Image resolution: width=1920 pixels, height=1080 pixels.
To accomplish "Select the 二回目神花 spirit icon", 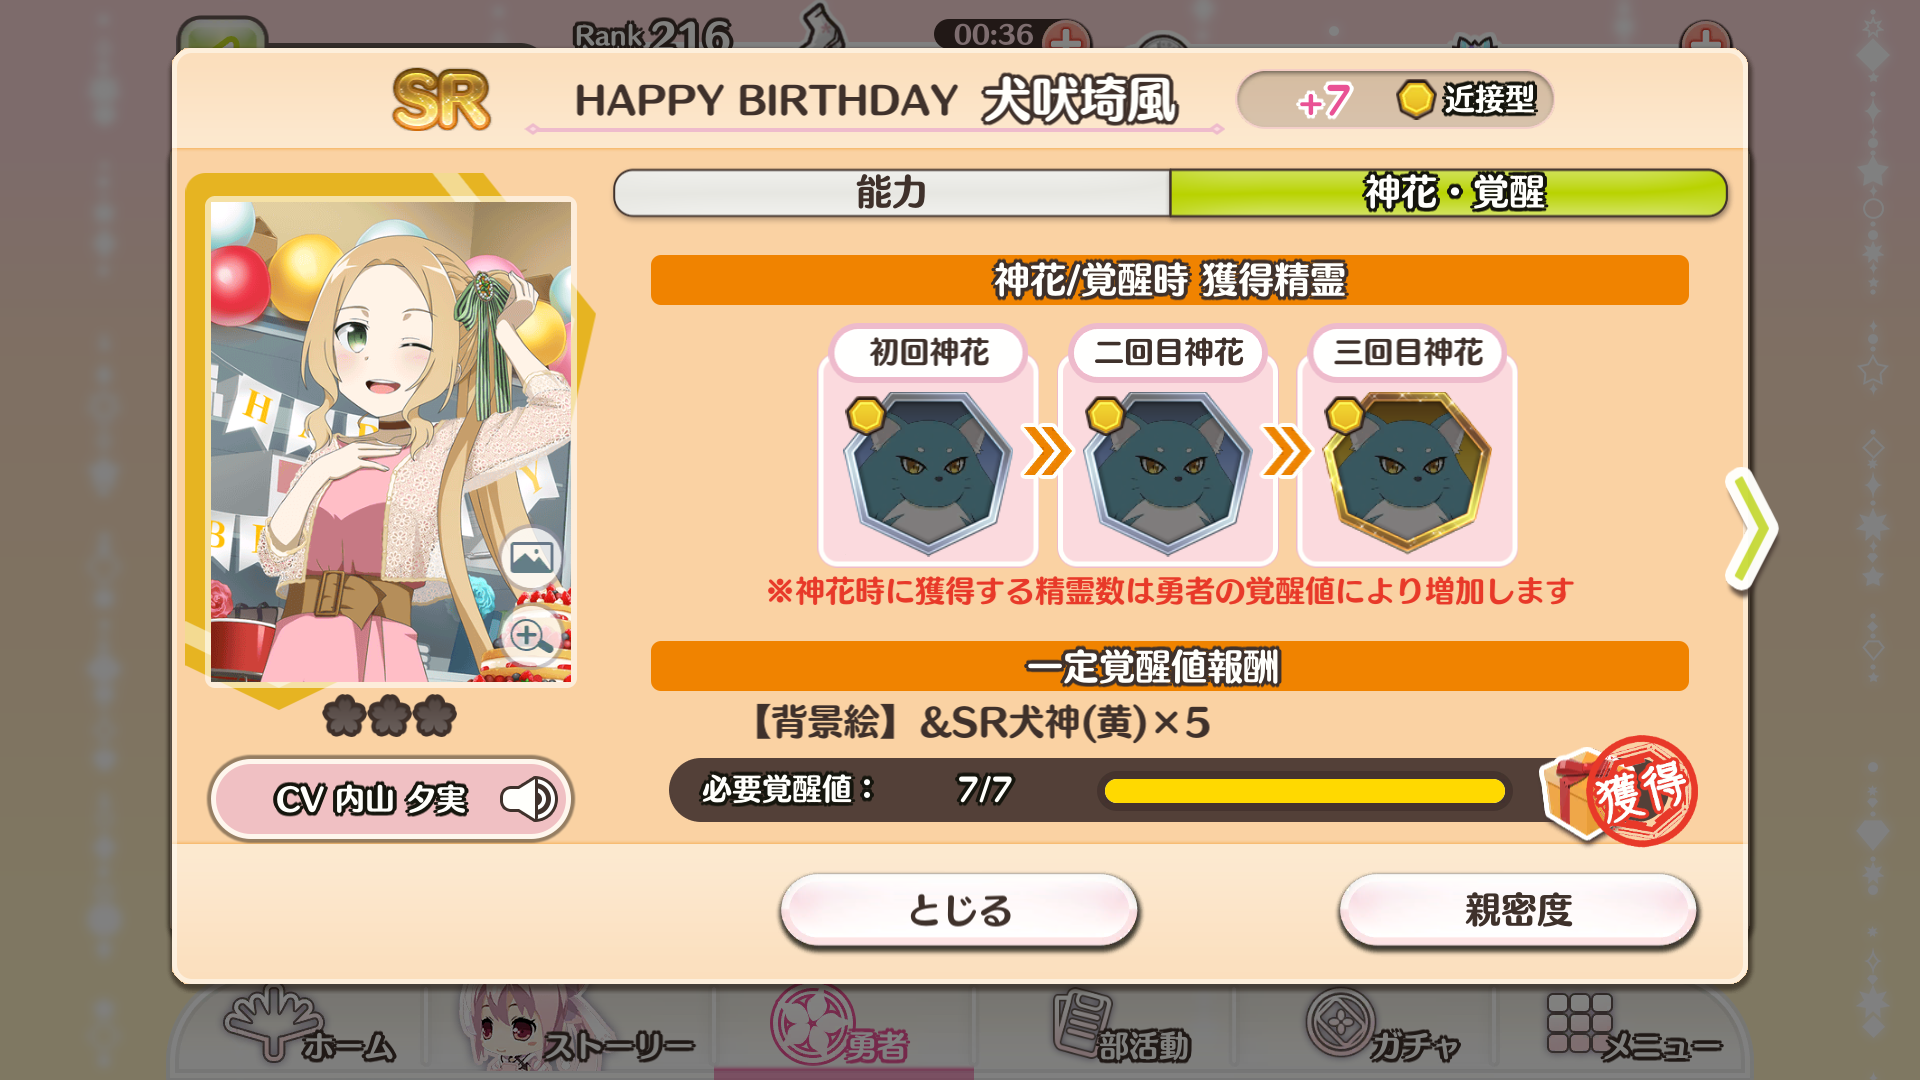I will (1167, 472).
